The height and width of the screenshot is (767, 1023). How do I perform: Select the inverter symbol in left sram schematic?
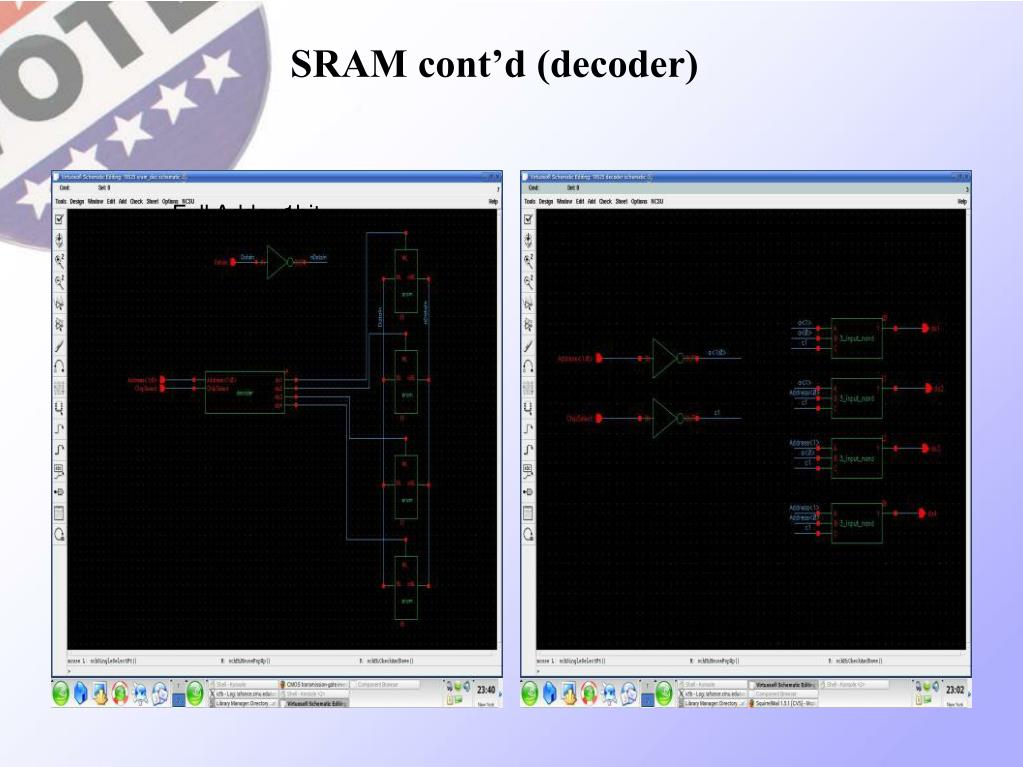tap(279, 262)
